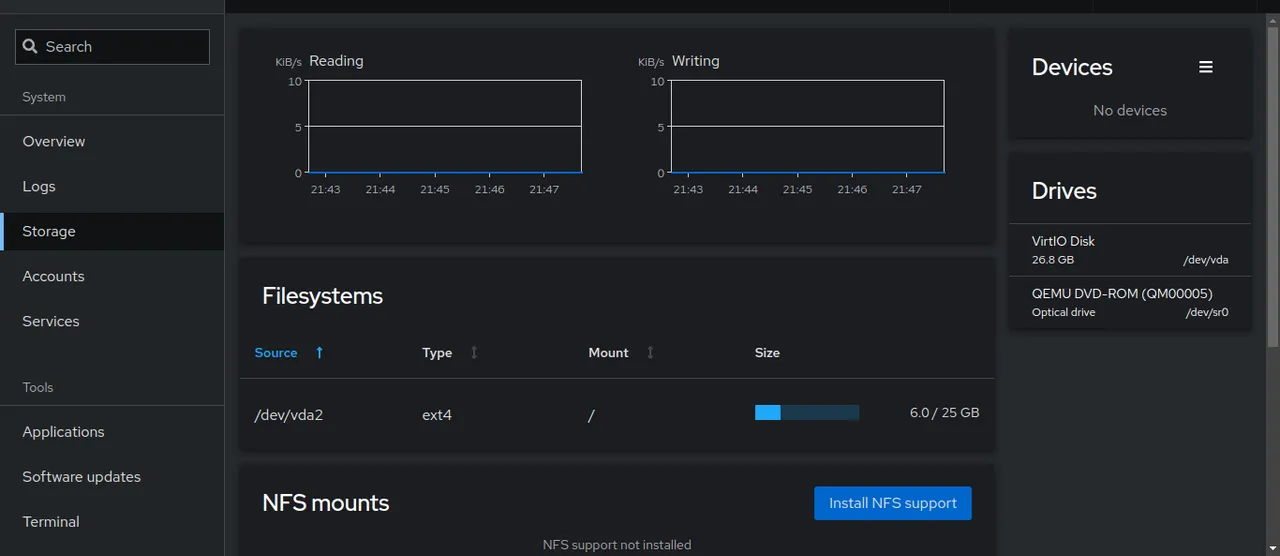The image size is (1280, 556).
Task: Click the /dev/sr0 device path
Action: 1207,313
